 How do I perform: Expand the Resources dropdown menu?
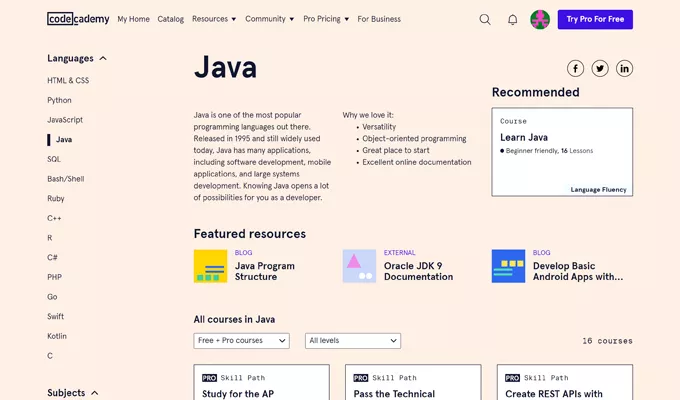click(x=214, y=19)
